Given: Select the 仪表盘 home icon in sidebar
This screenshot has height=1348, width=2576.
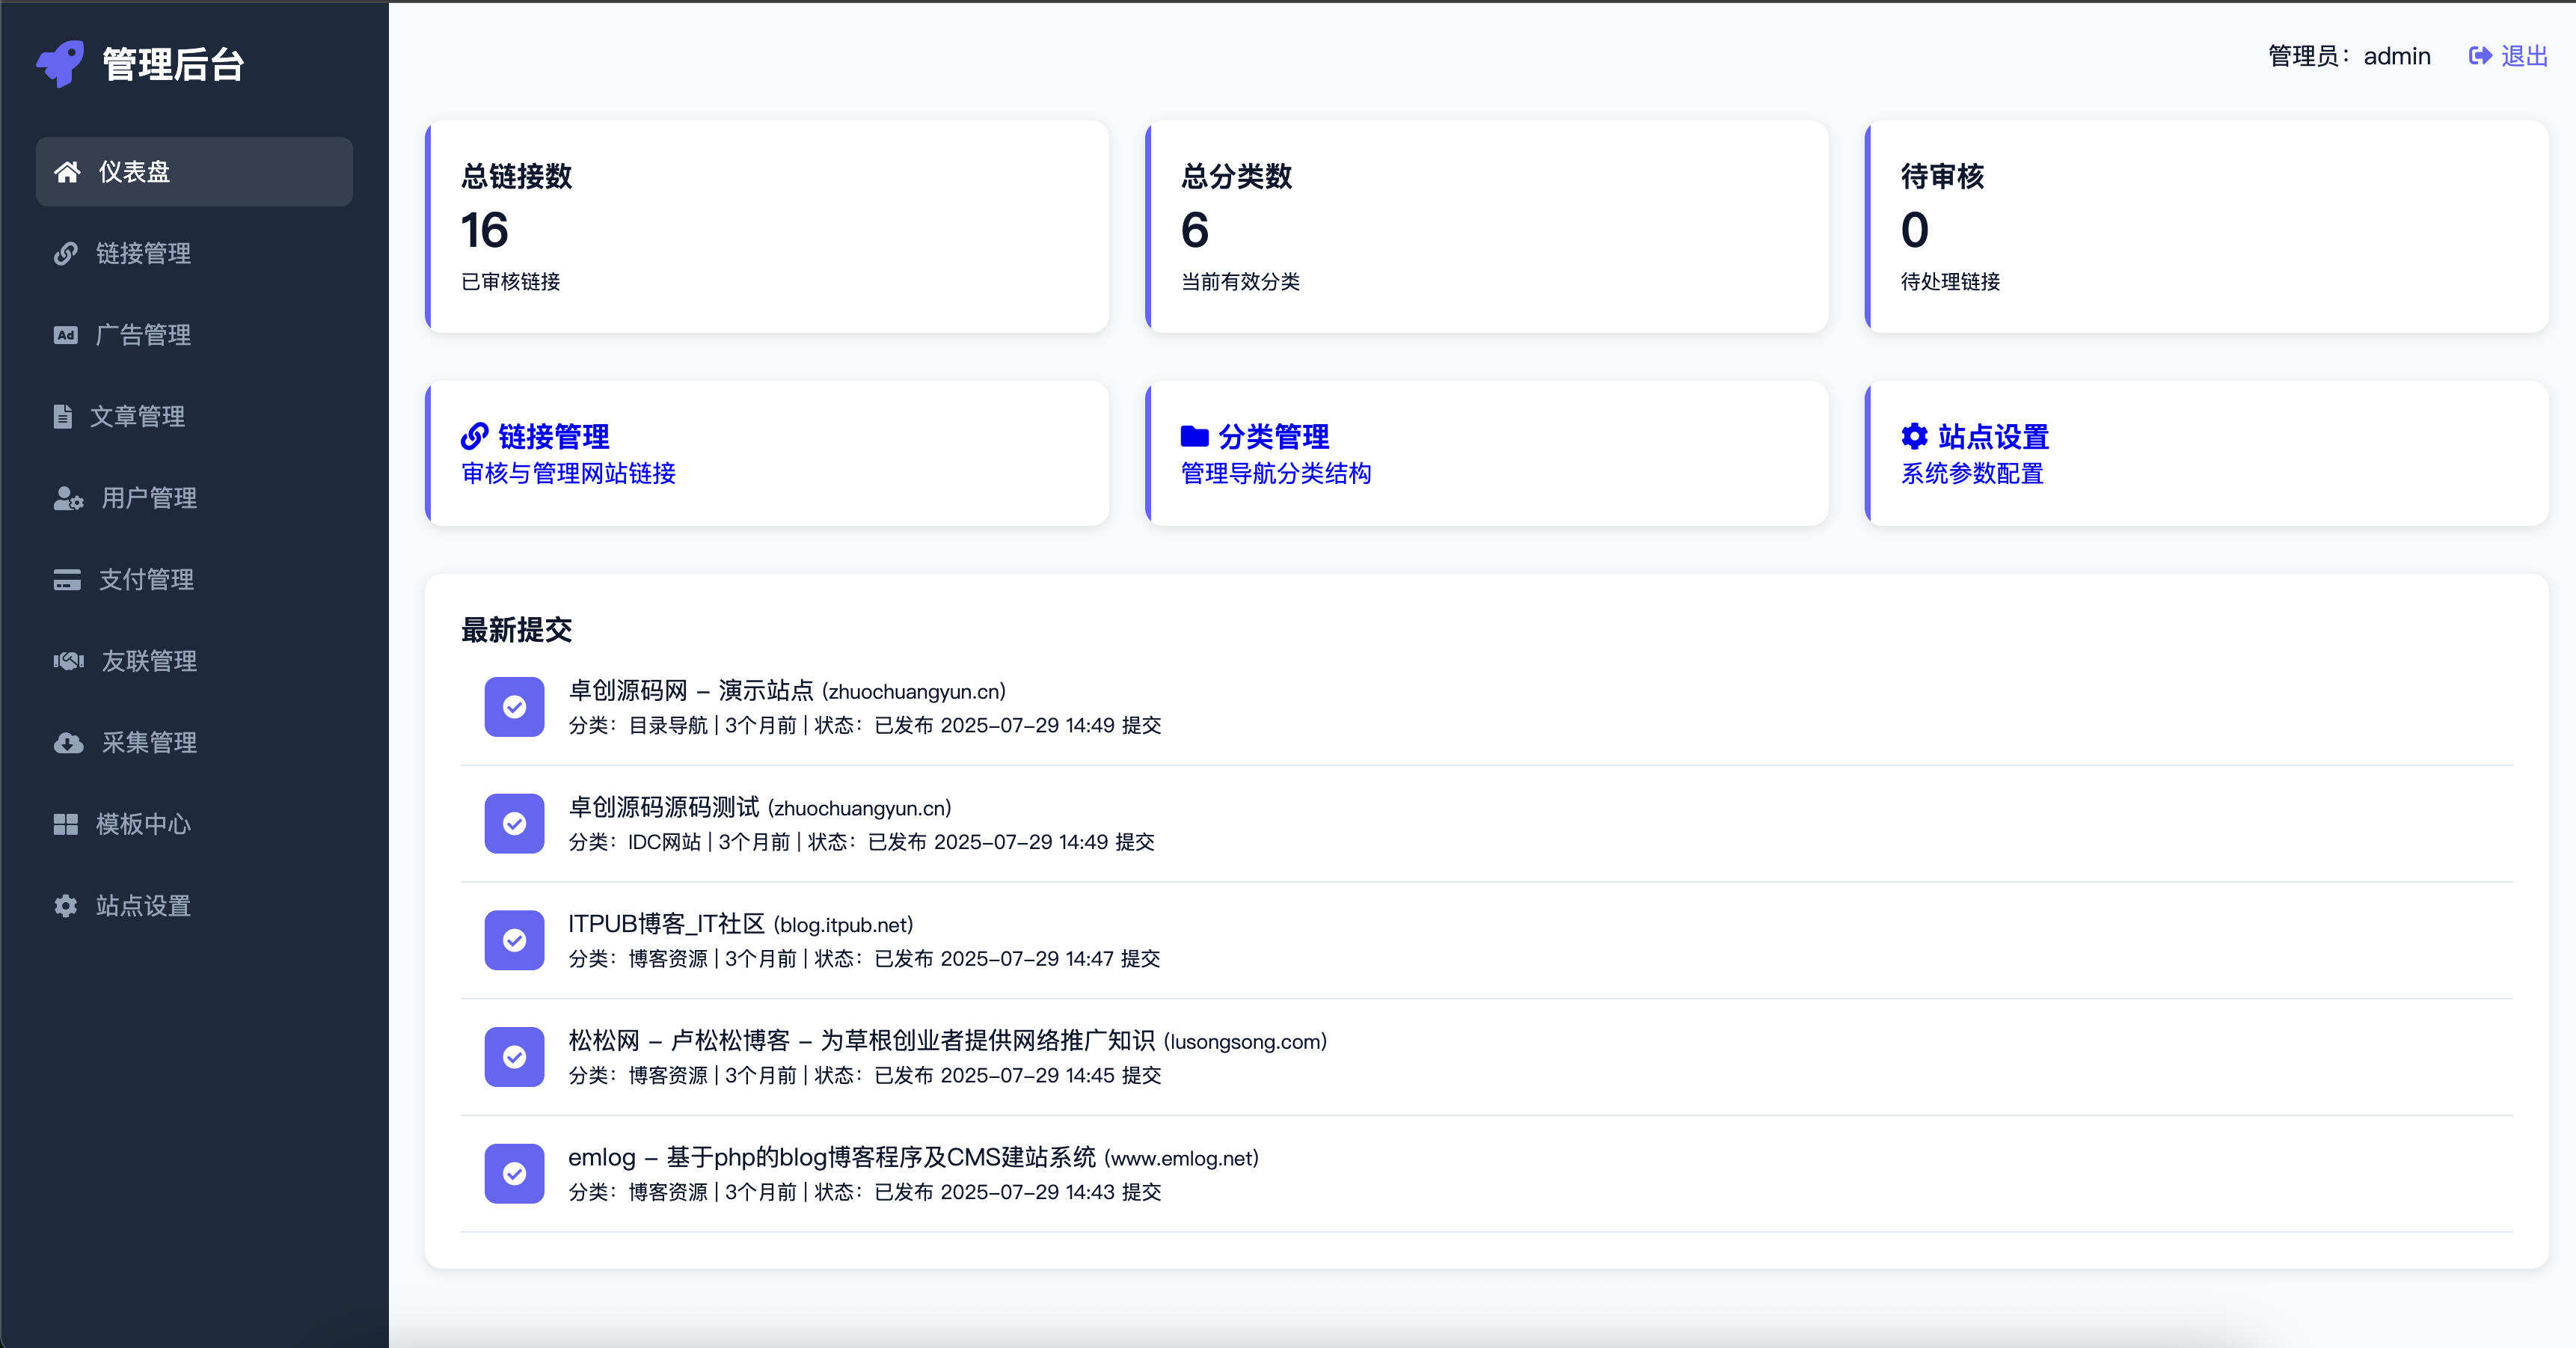Looking at the screenshot, I should tap(67, 171).
